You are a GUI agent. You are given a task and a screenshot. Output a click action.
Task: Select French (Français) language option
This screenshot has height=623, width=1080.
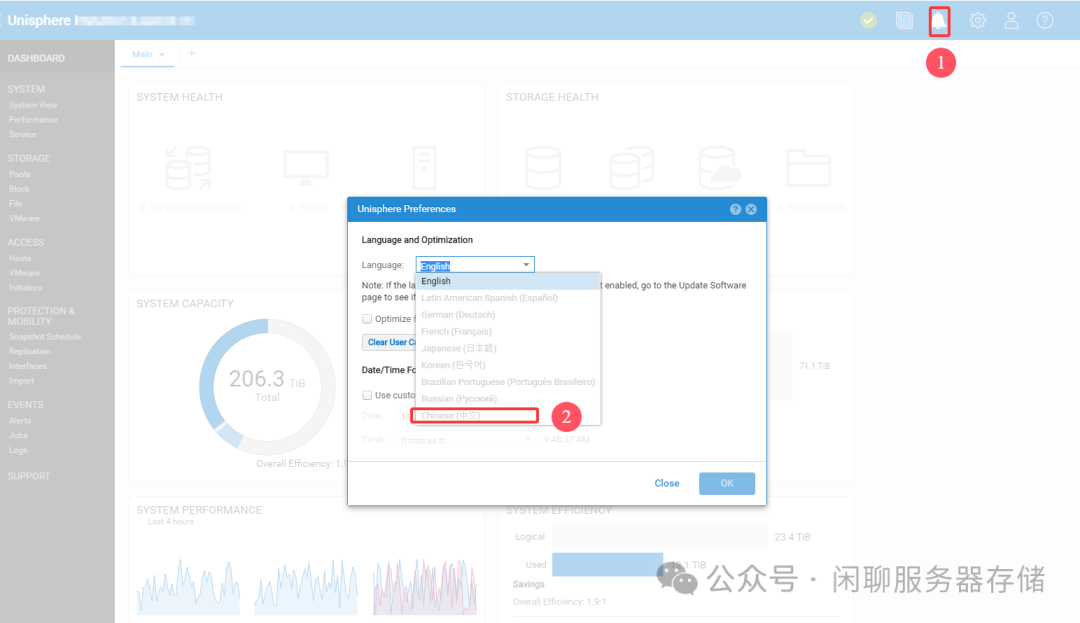click(x=508, y=331)
